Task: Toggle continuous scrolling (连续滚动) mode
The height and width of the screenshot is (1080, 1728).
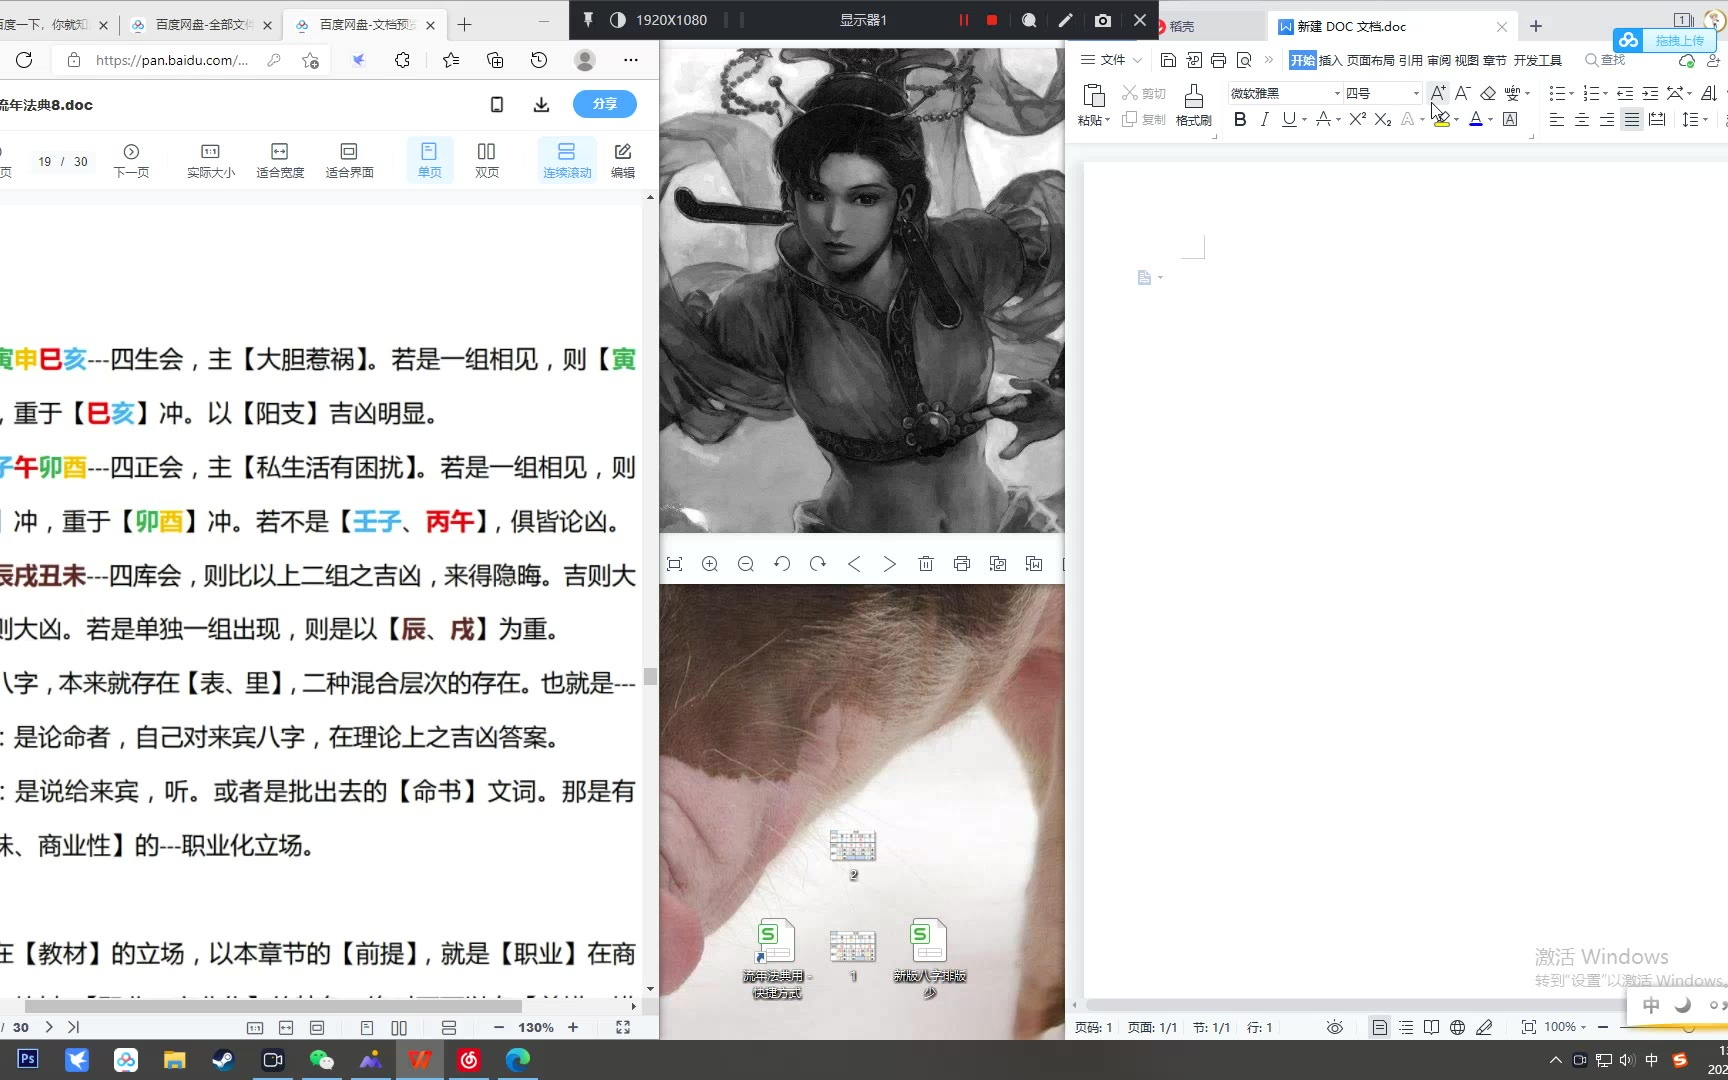Action: [x=567, y=160]
